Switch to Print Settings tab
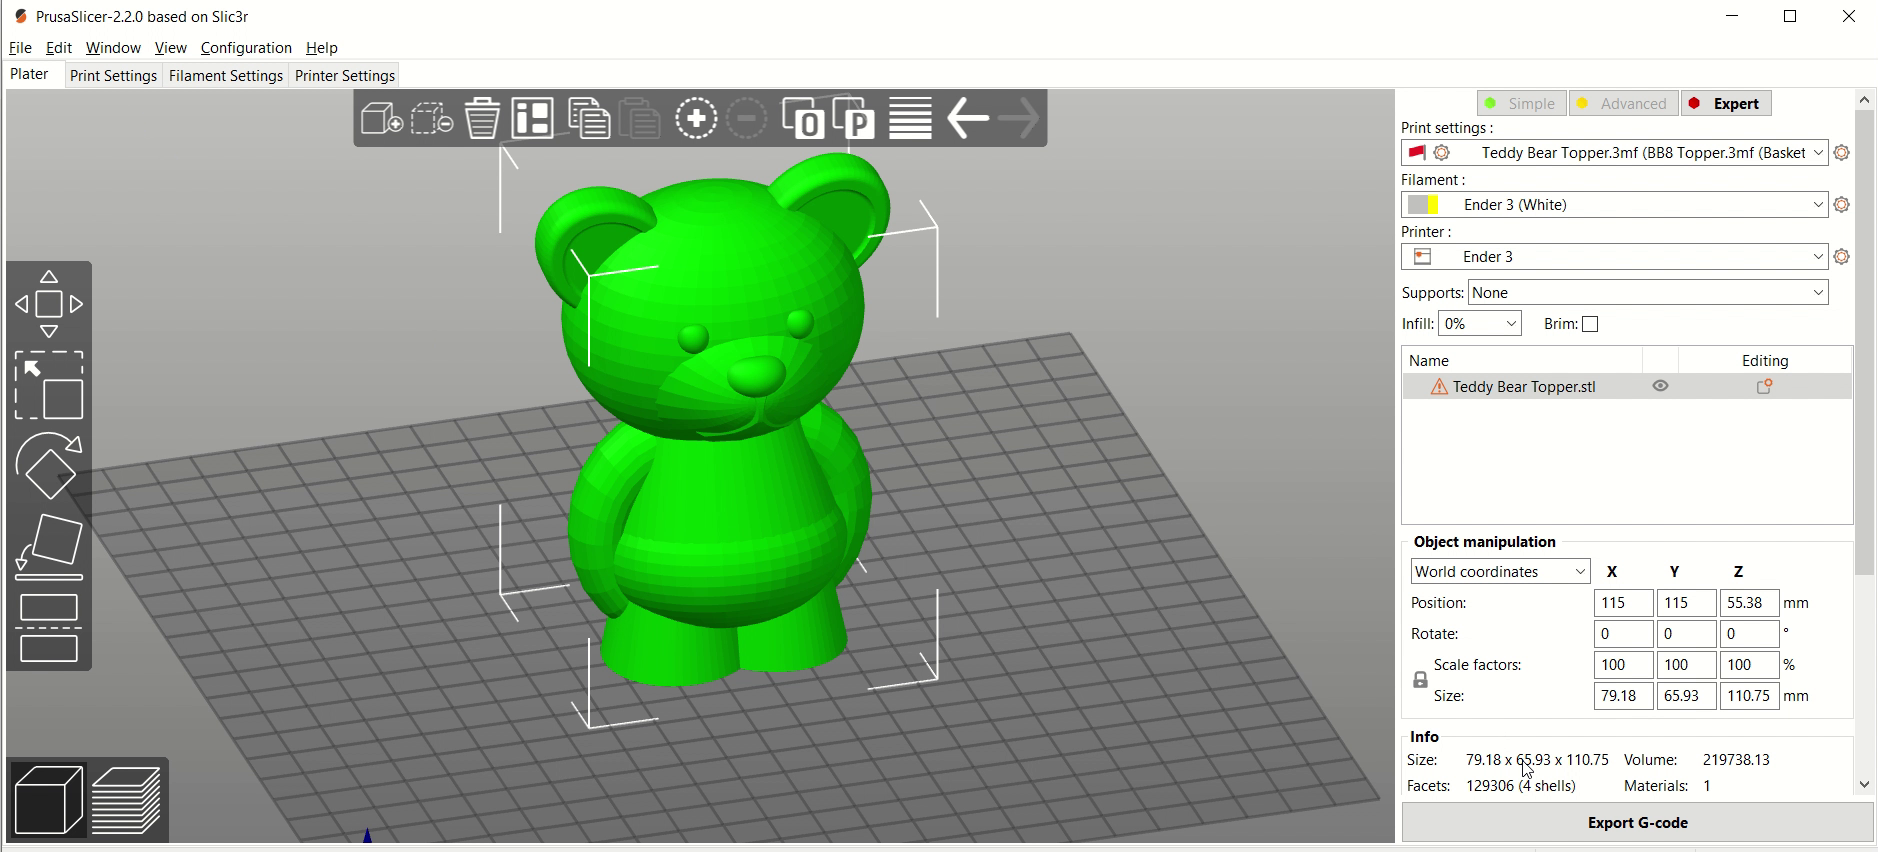1878x852 pixels. [113, 76]
